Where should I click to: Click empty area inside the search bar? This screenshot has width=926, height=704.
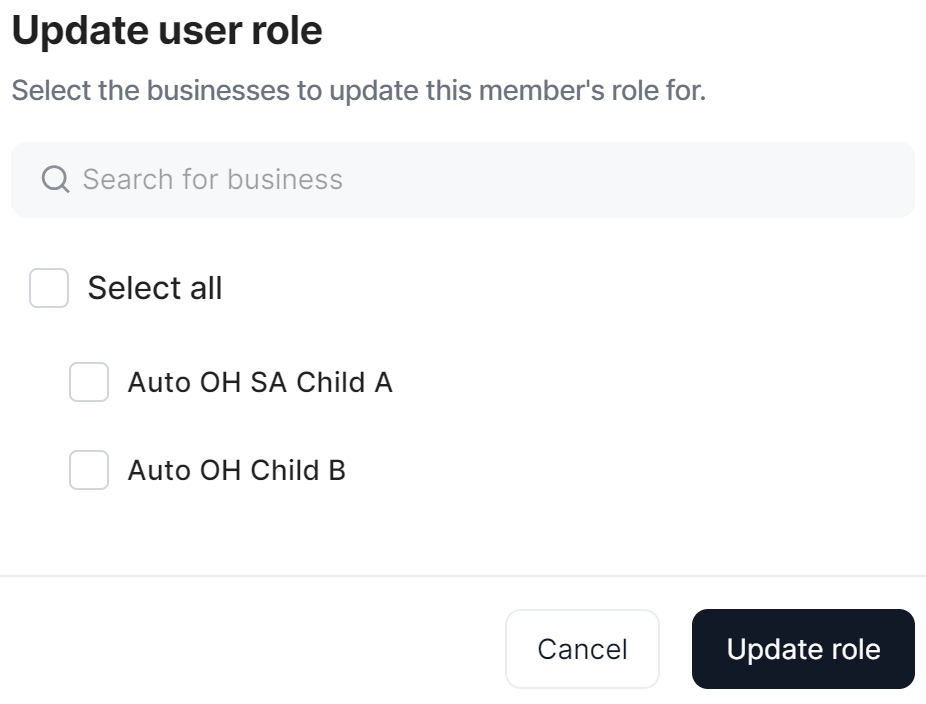click(650, 180)
